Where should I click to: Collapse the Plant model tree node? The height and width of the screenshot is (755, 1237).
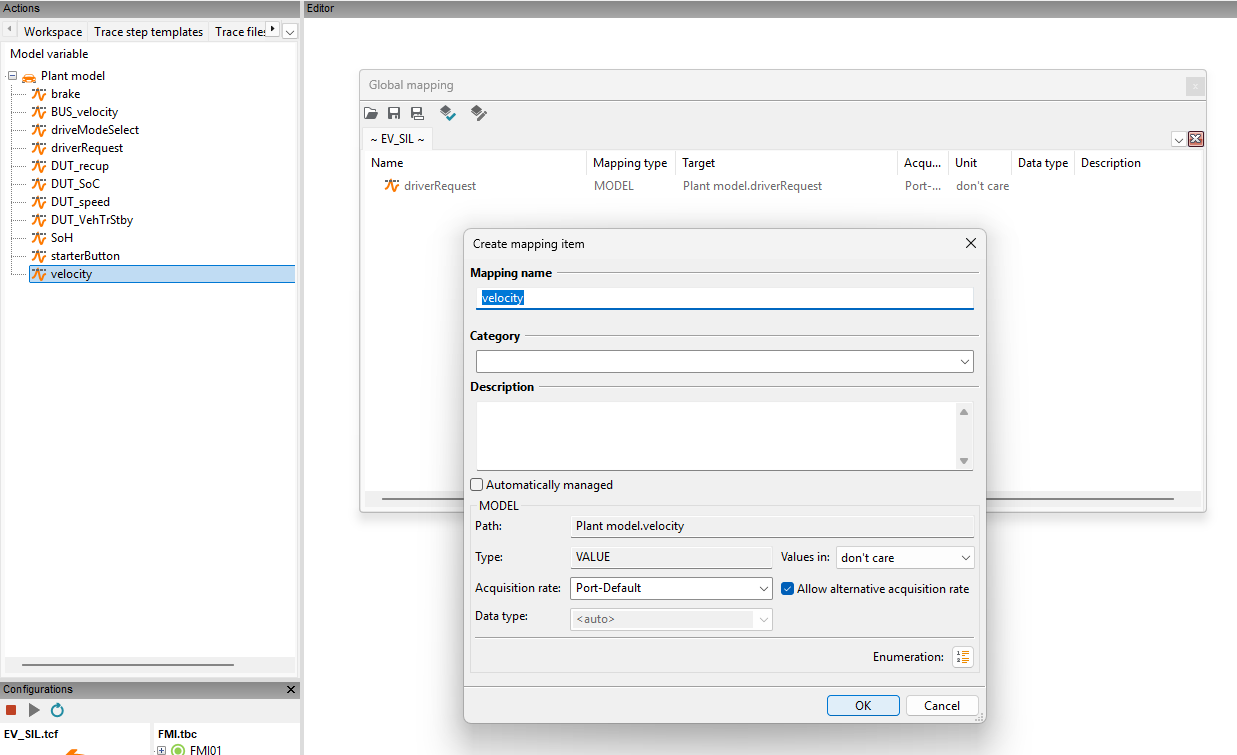coord(12,76)
